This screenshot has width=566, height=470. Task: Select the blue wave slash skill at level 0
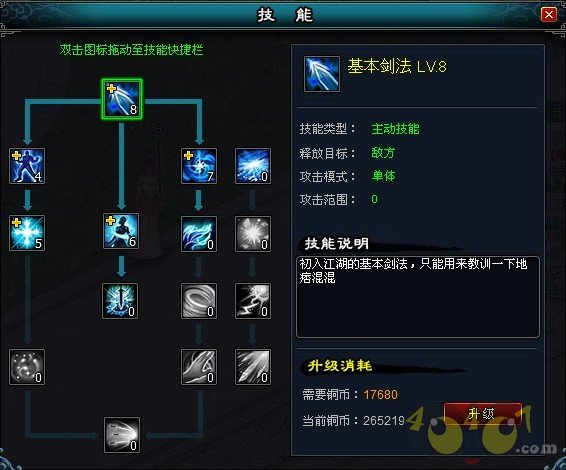(x=199, y=234)
